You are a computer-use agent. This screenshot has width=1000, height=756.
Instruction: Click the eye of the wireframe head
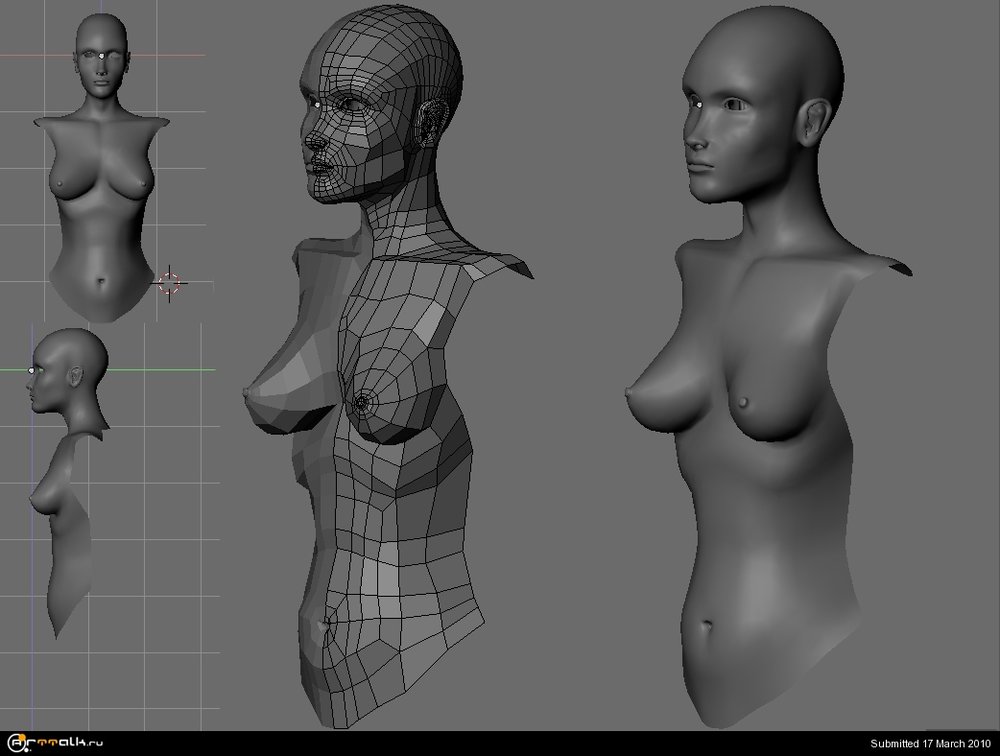tap(351, 104)
